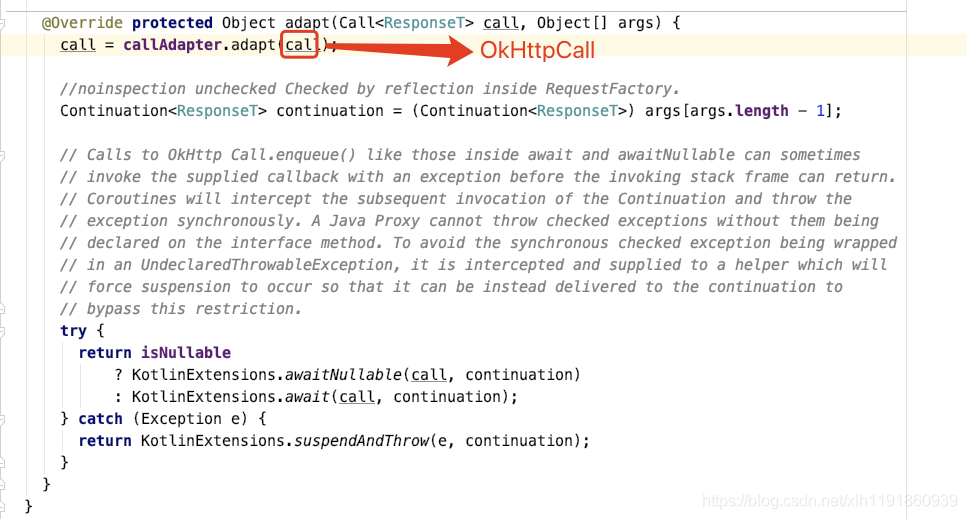967x519 pixels.
Task: Click the isNullable field after return
Action: click(186, 353)
